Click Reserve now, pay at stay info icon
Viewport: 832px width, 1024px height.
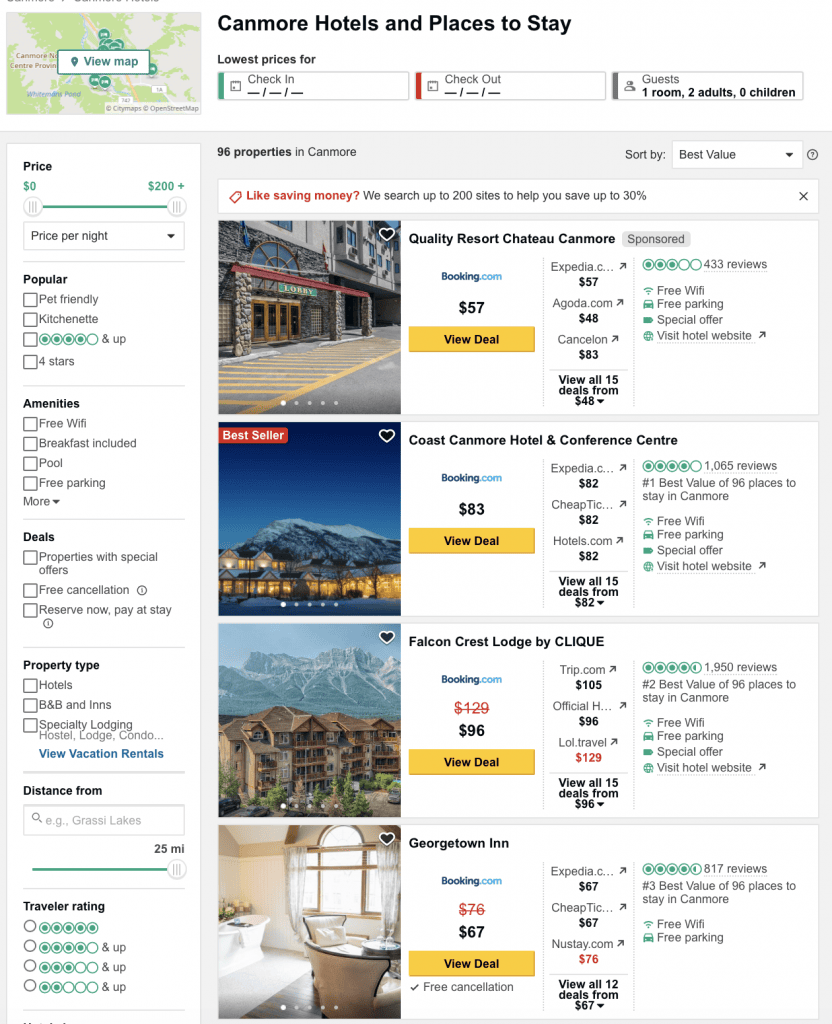coord(47,624)
